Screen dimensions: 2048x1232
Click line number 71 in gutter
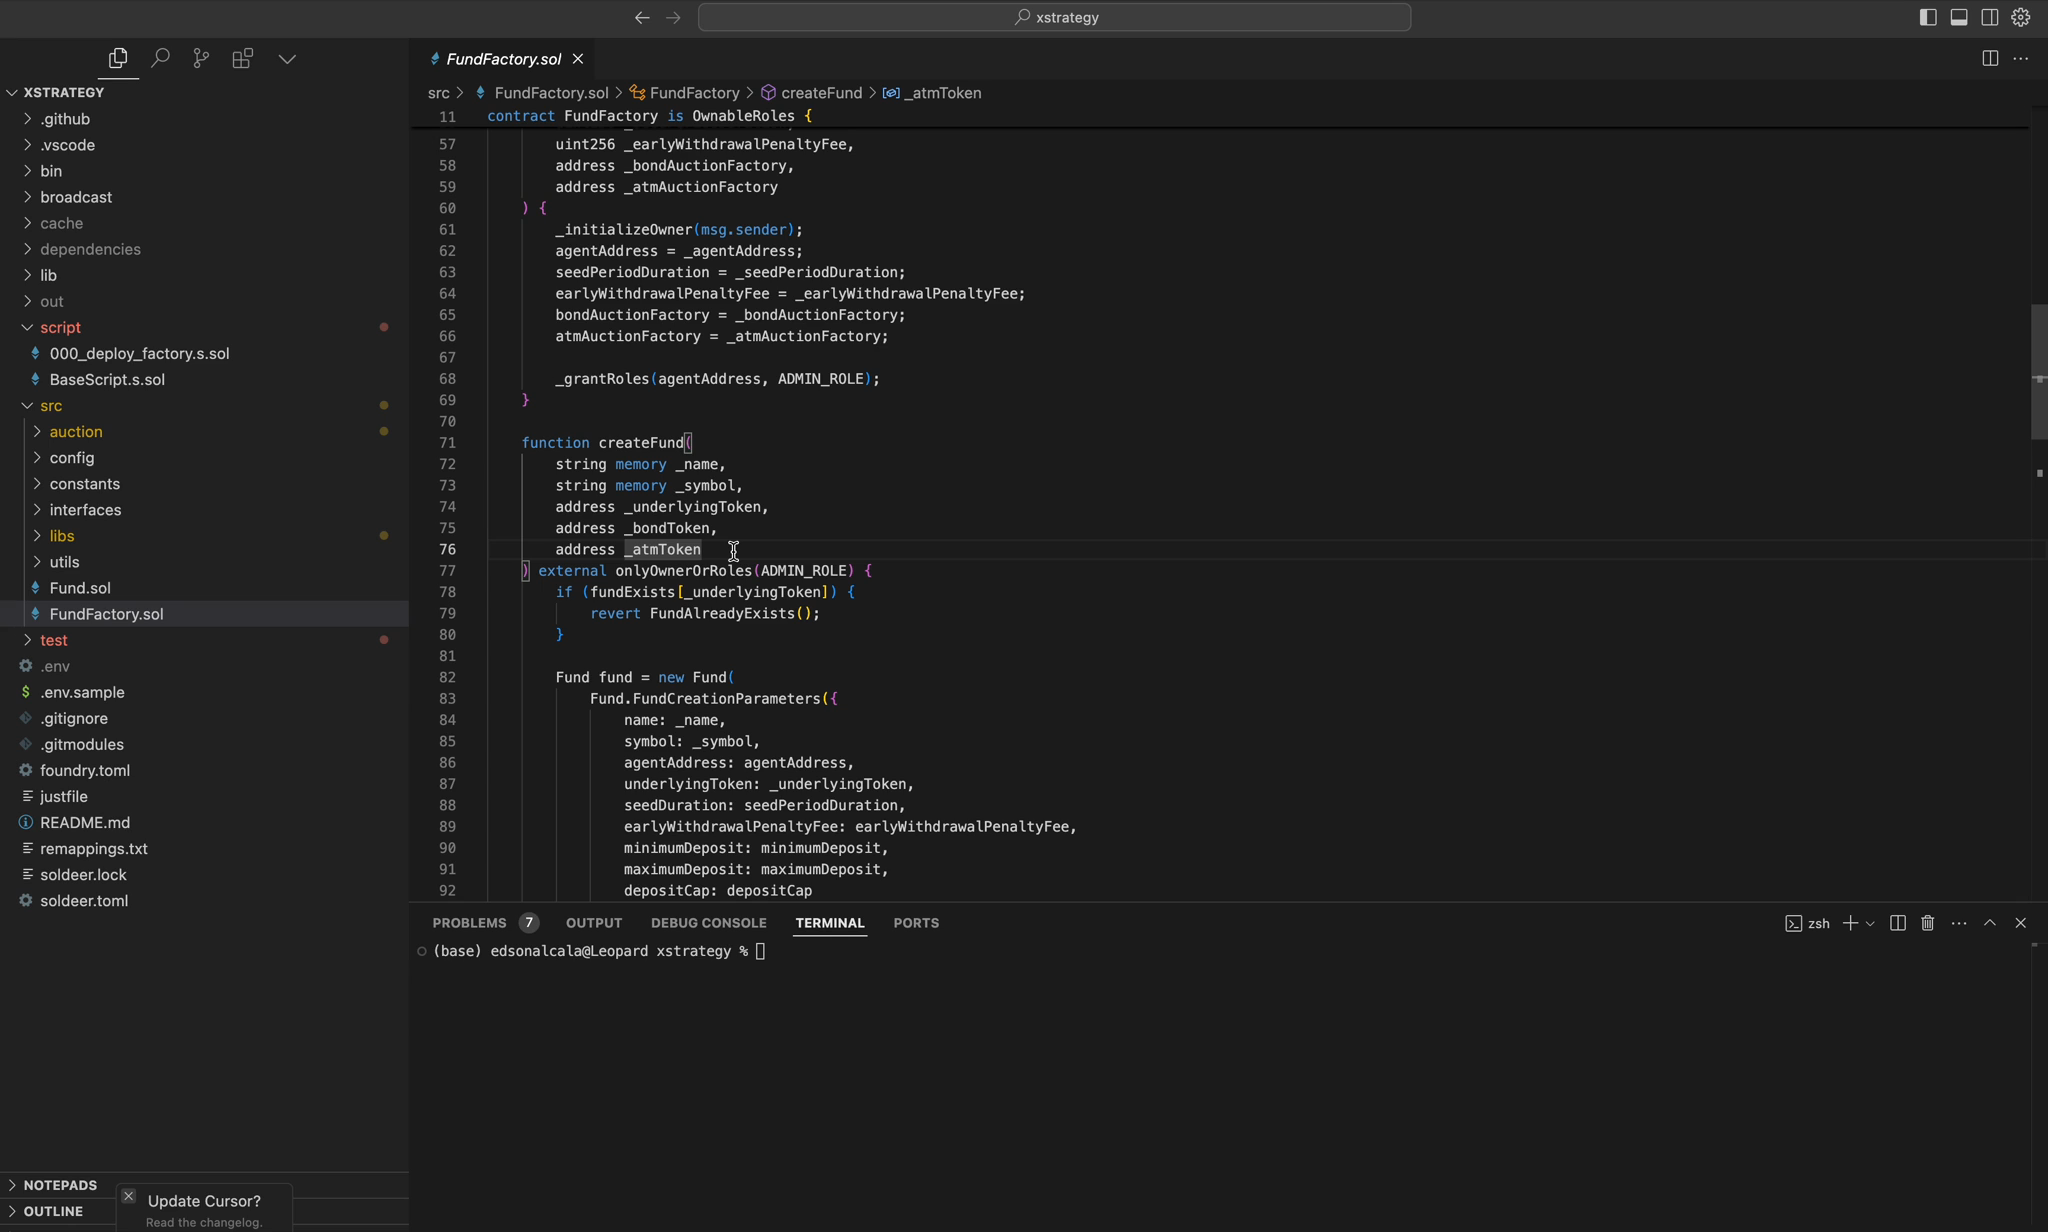point(447,443)
